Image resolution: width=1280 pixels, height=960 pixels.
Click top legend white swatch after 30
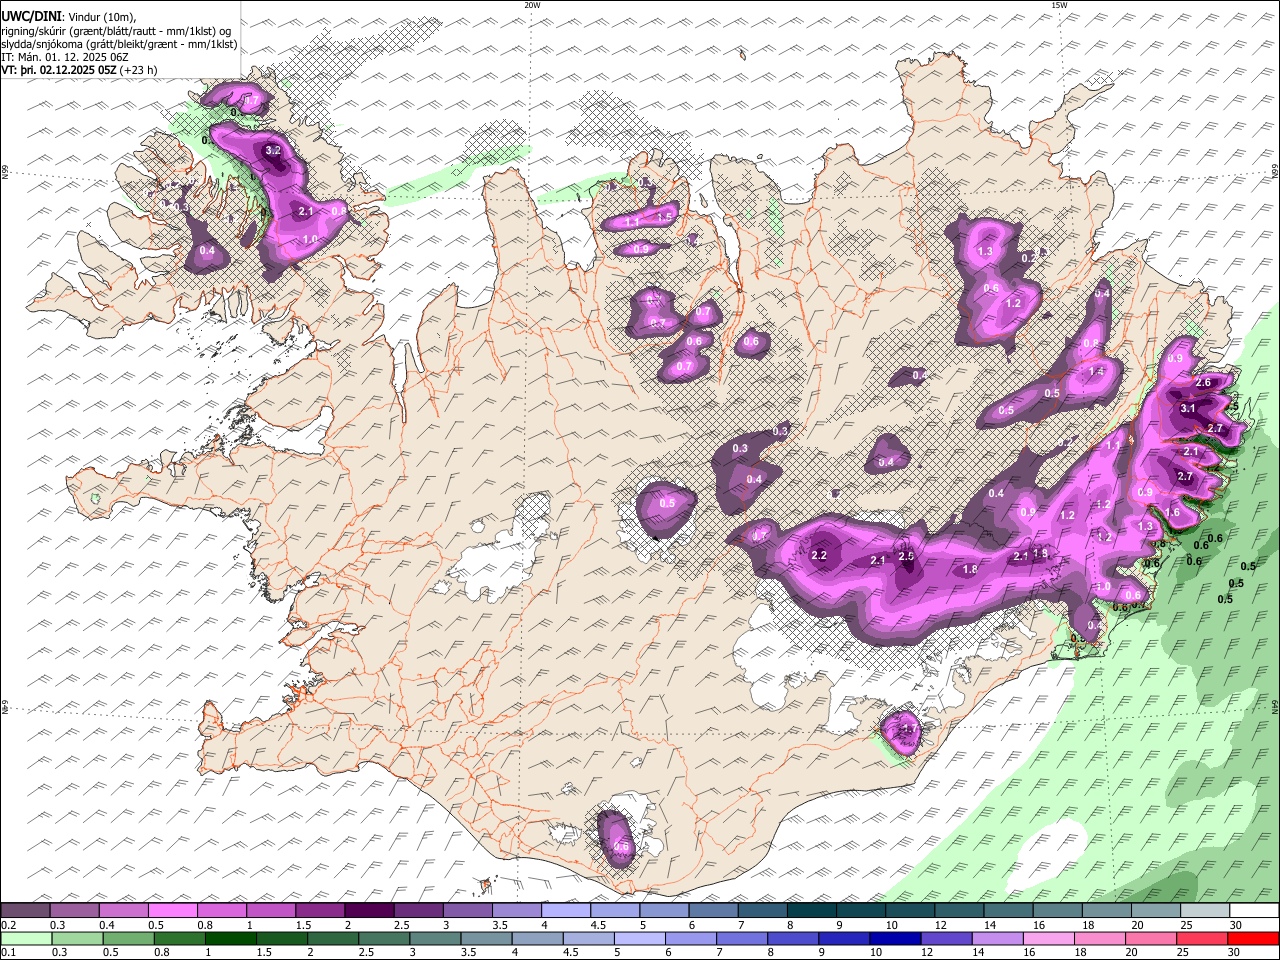[1253, 910]
